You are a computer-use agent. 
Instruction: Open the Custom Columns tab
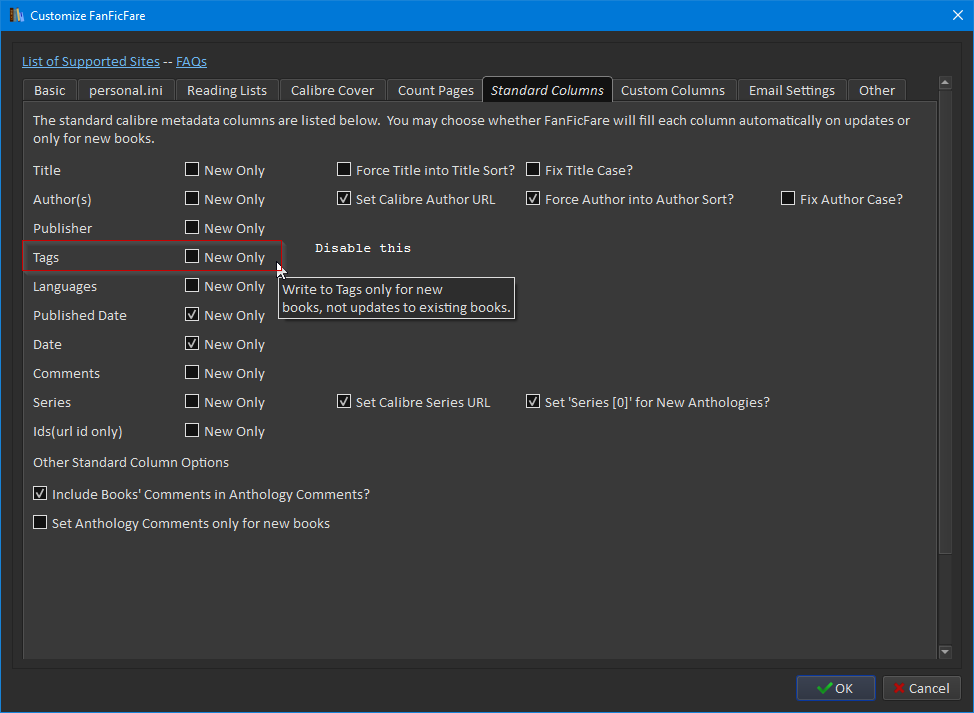tap(672, 90)
